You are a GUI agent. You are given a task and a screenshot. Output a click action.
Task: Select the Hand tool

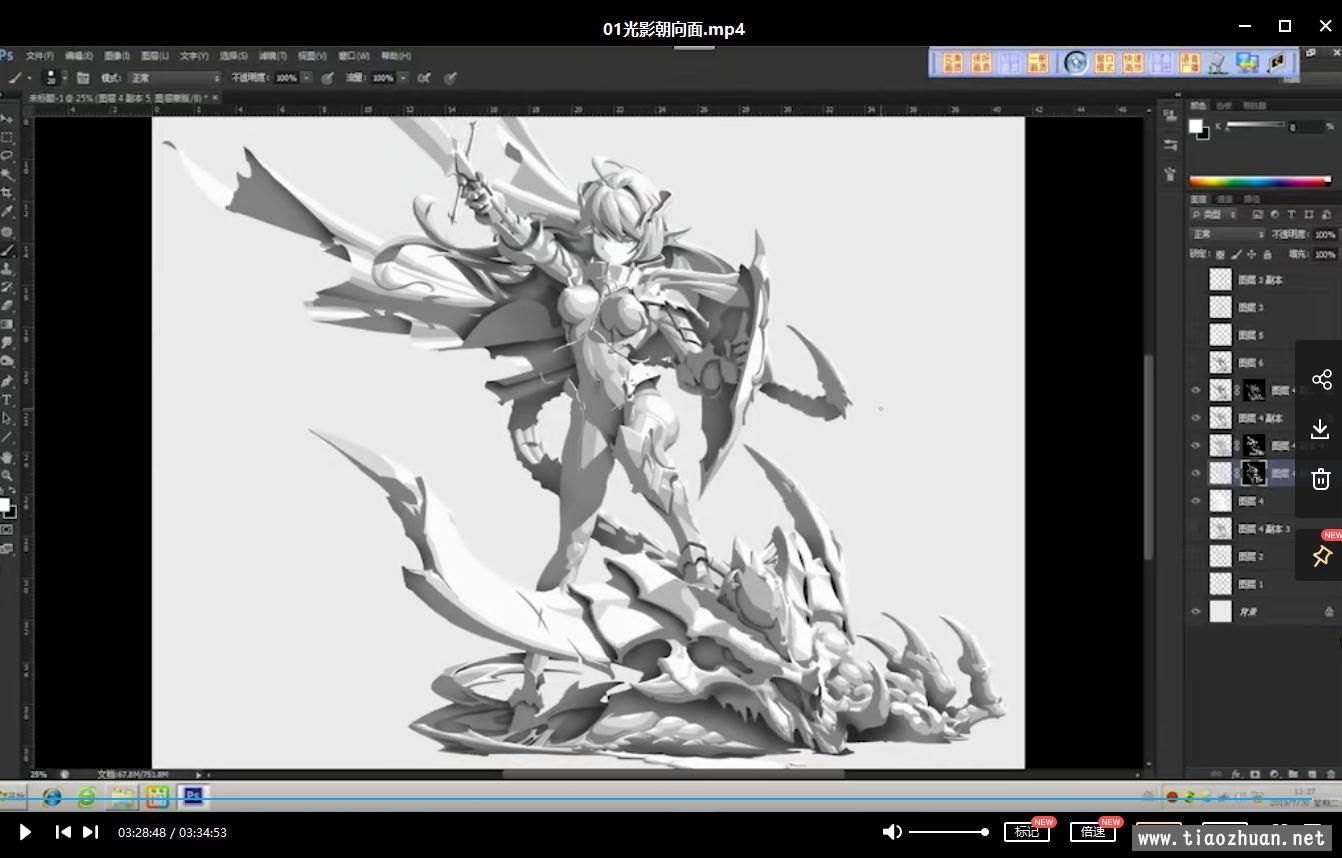[x=7, y=457]
